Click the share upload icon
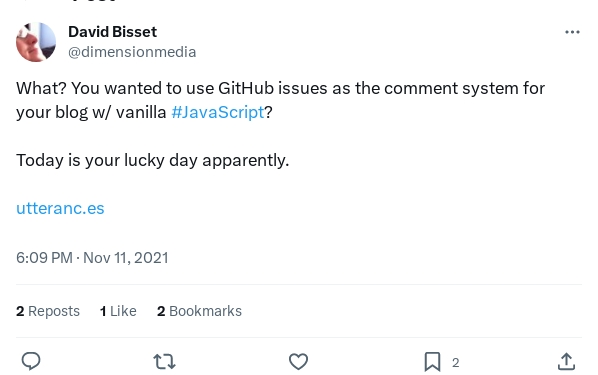Image resolution: width=598 pixels, height=375 pixels. [x=566, y=361]
